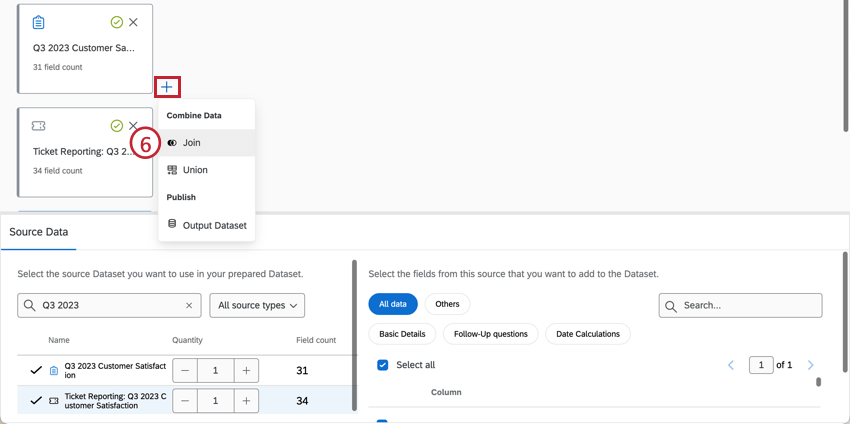Click field count value 31
This screenshot has height=424, width=850.
302,370
